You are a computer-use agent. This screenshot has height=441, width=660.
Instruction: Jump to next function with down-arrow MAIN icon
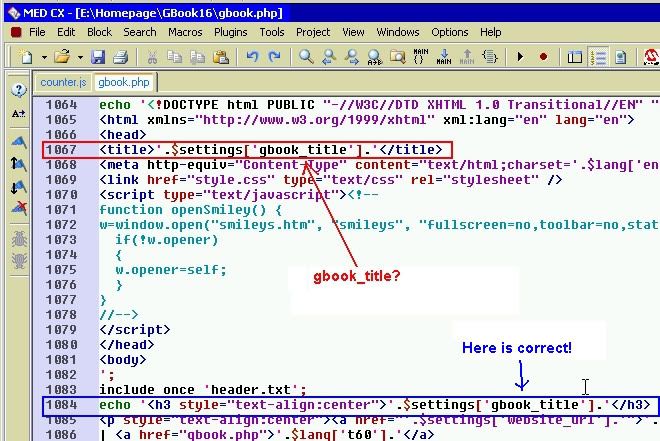pos(444,56)
